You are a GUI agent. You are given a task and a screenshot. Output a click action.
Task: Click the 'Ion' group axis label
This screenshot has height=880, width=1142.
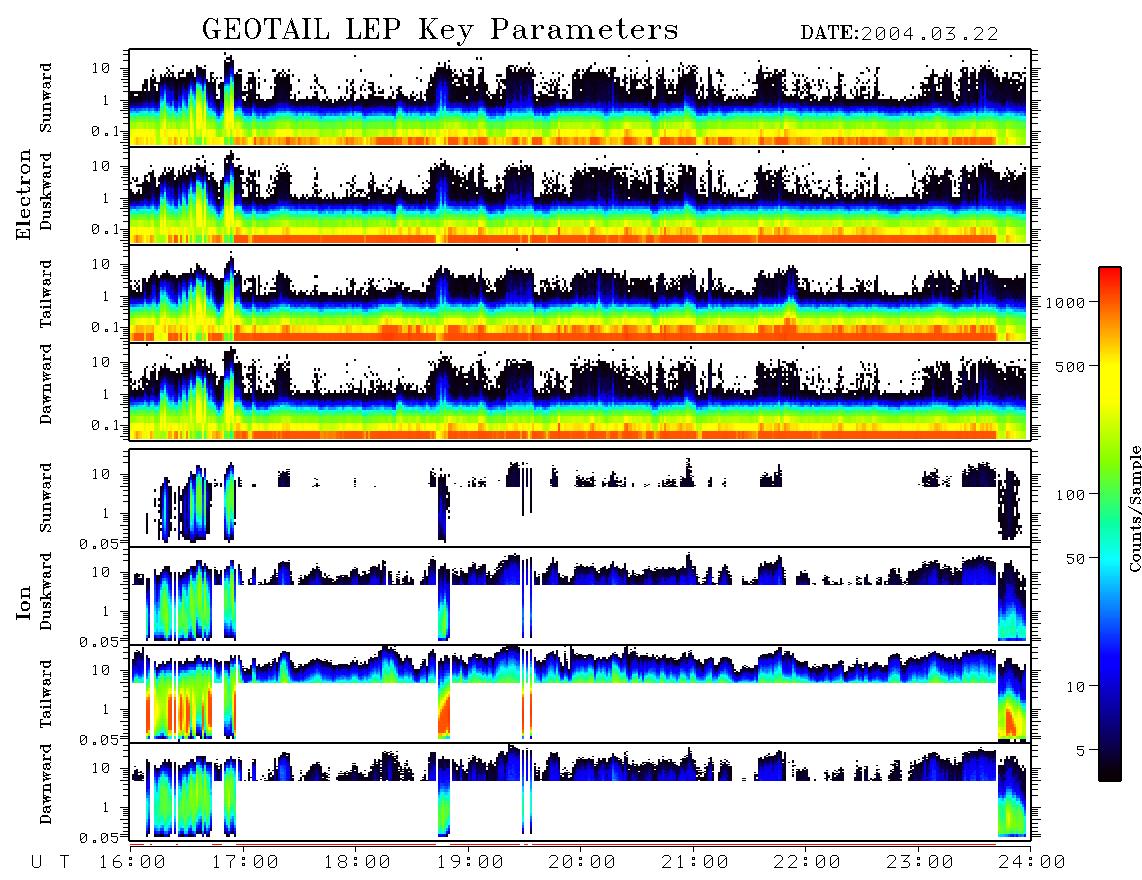point(24,603)
